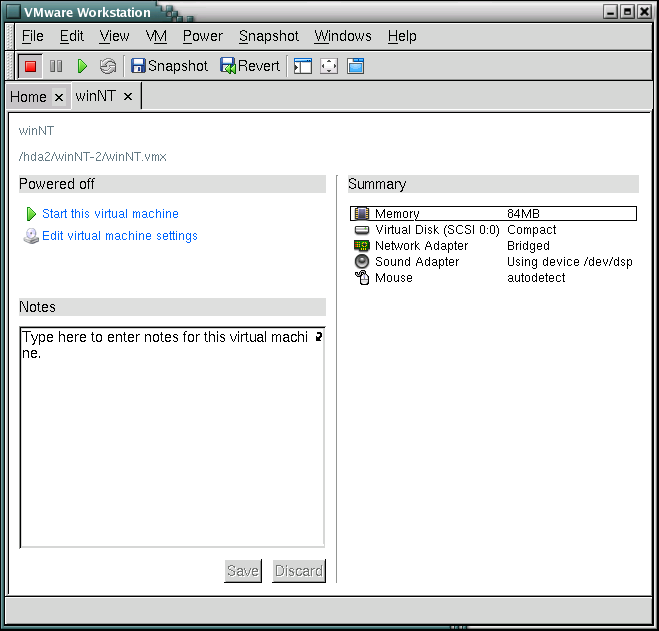Click the green arrow beside Start link

(31, 214)
